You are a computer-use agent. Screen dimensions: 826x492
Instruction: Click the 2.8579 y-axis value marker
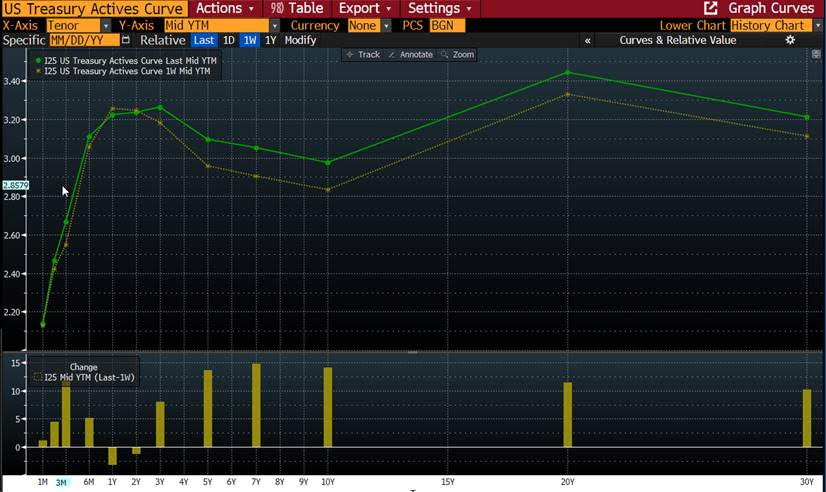pyautogui.click(x=16, y=185)
